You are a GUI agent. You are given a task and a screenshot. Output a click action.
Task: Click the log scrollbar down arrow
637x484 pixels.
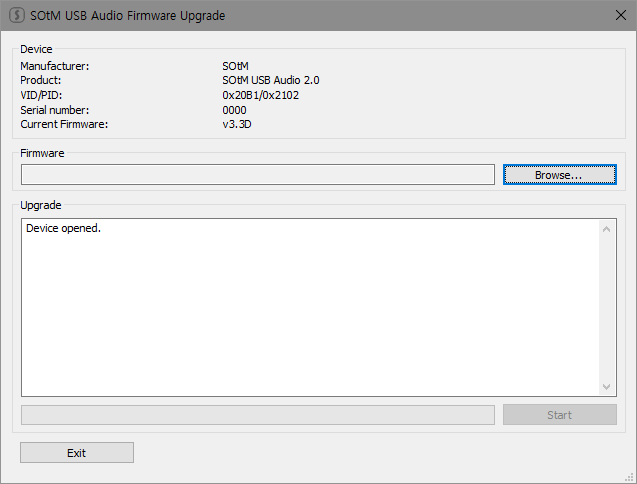[x=606, y=387]
